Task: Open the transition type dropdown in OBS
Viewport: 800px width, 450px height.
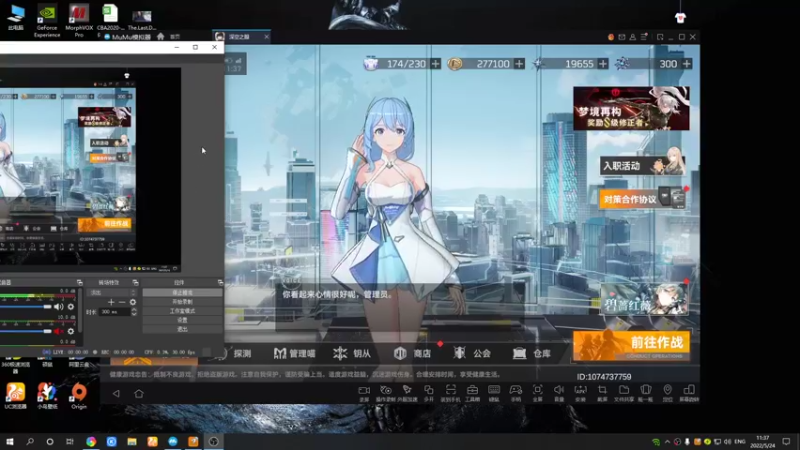Action: coord(113,293)
